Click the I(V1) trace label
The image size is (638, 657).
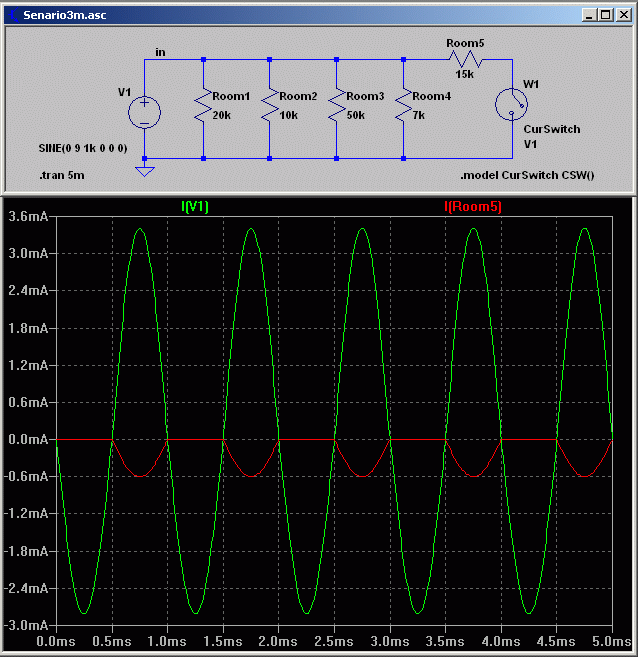click(195, 206)
